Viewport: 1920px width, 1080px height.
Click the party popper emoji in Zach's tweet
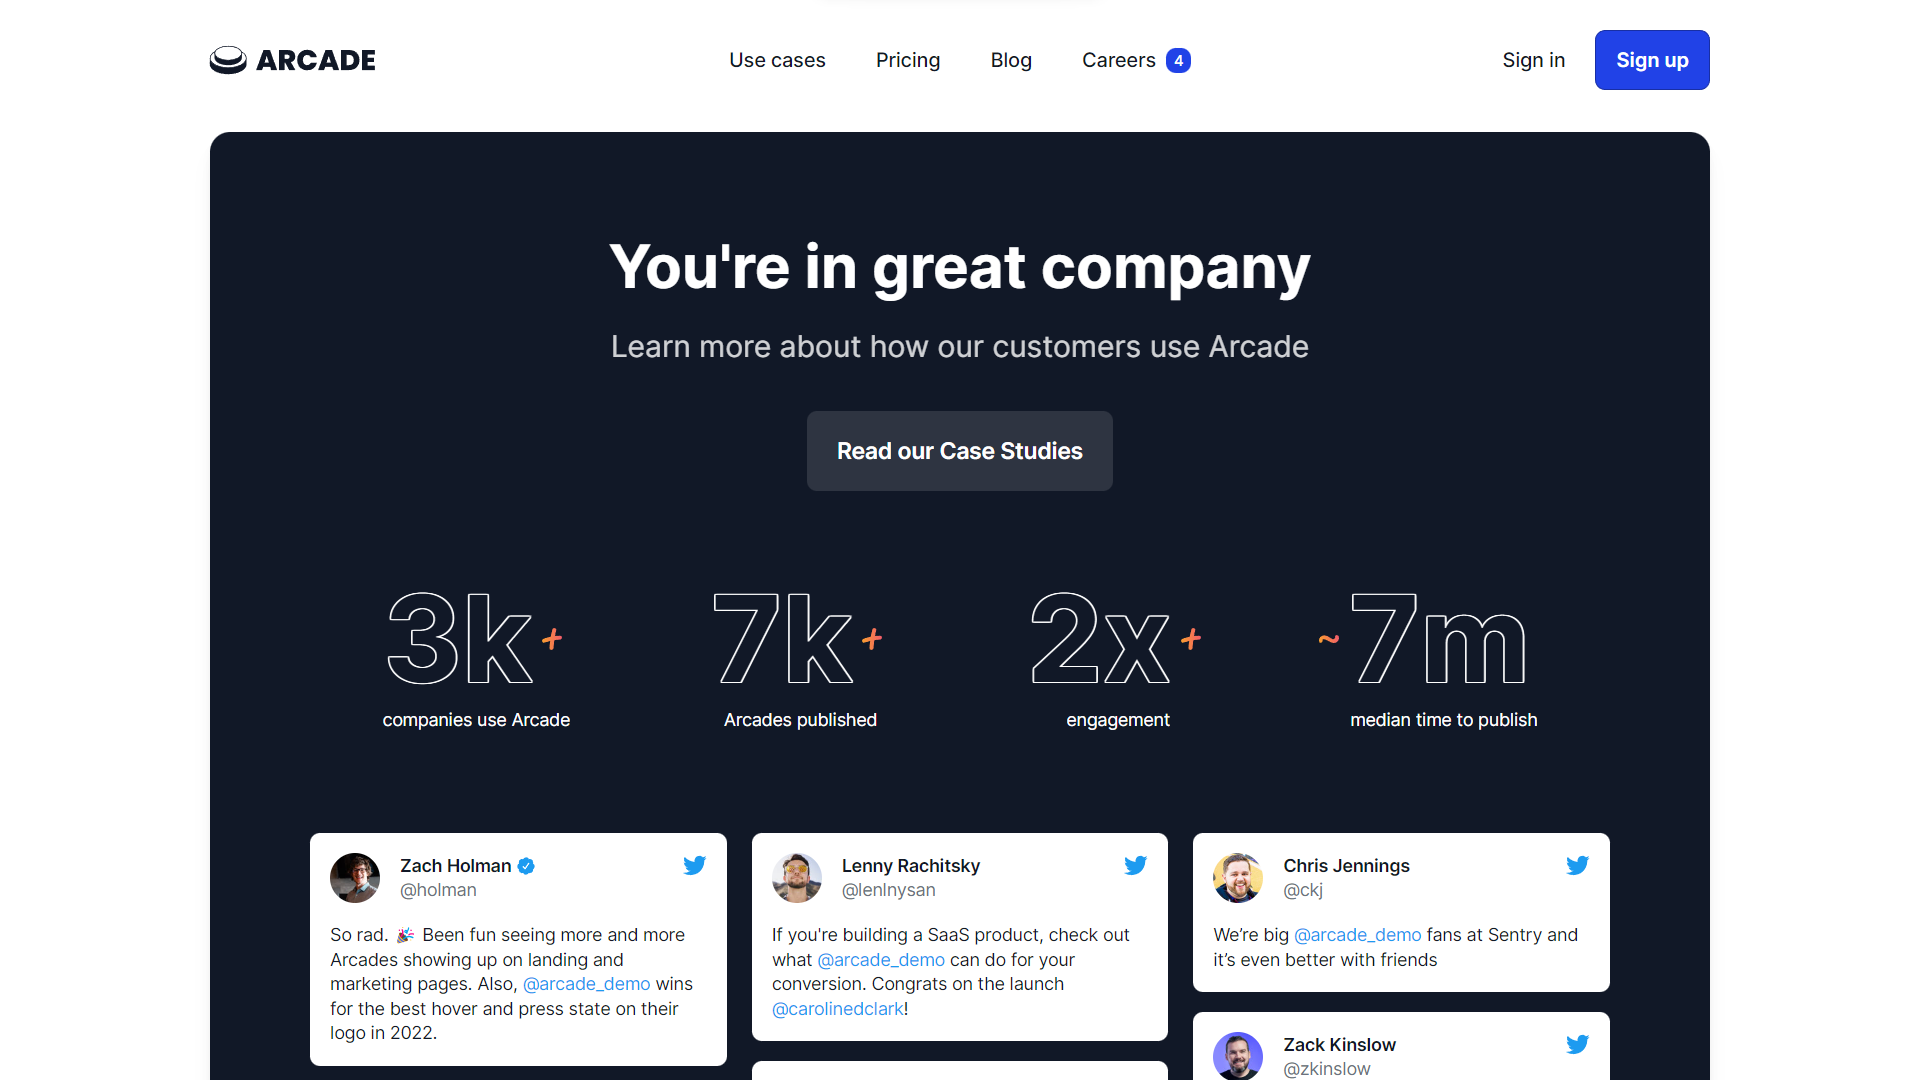[405, 935]
